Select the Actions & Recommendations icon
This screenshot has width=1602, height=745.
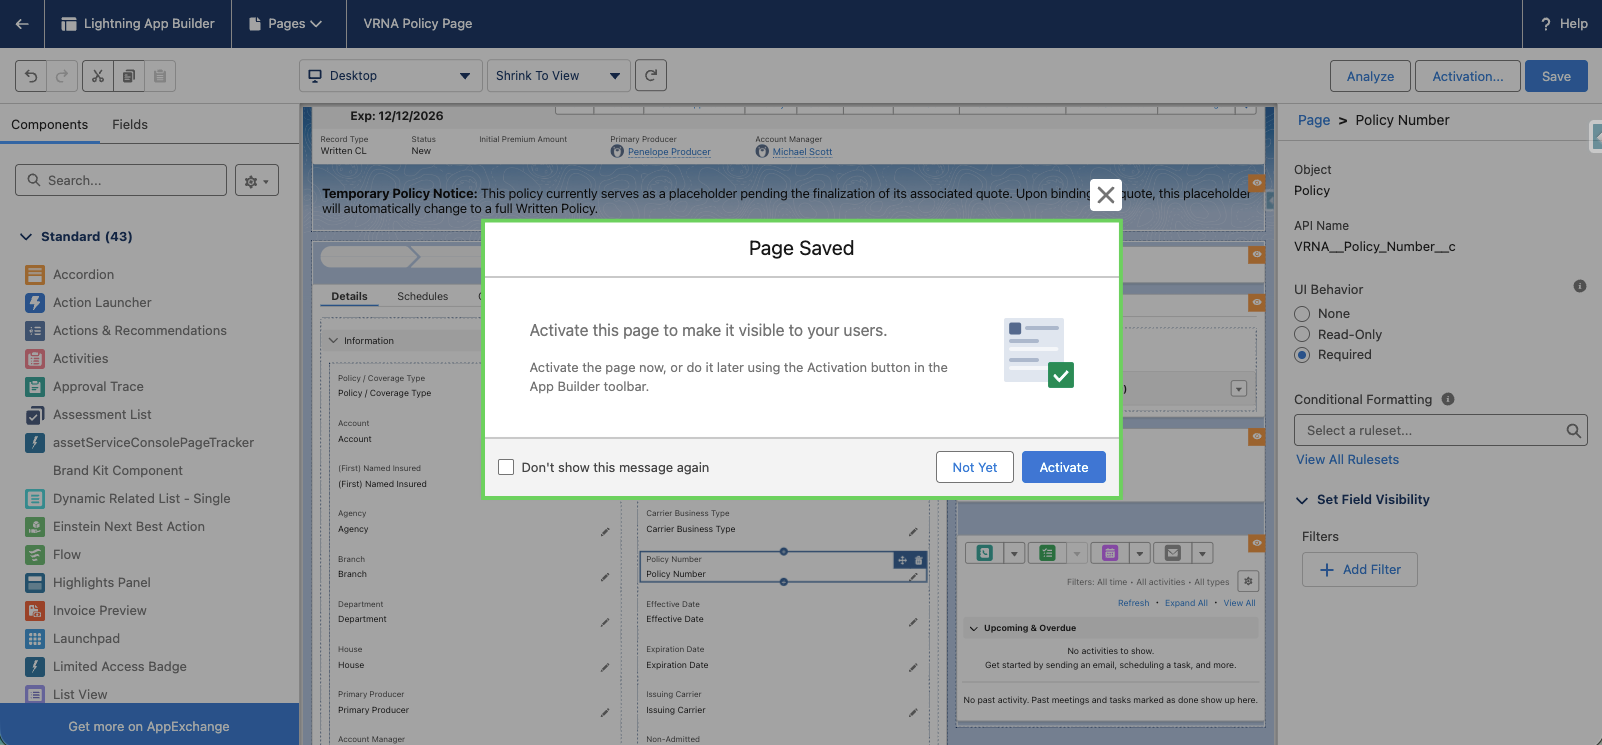35,331
